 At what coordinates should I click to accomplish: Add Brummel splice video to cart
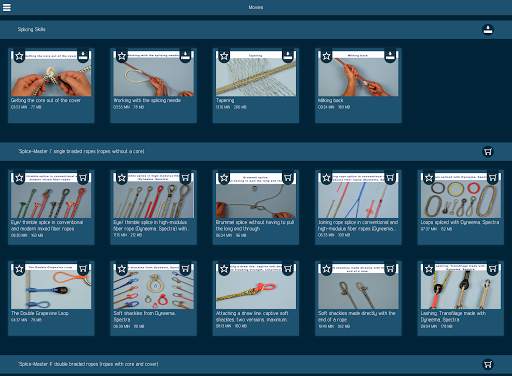(x=288, y=178)
